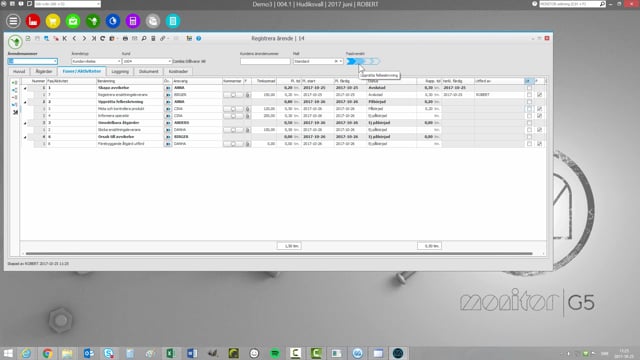
Task: Click the phase overview progress arrows
Action: [363, 61]
